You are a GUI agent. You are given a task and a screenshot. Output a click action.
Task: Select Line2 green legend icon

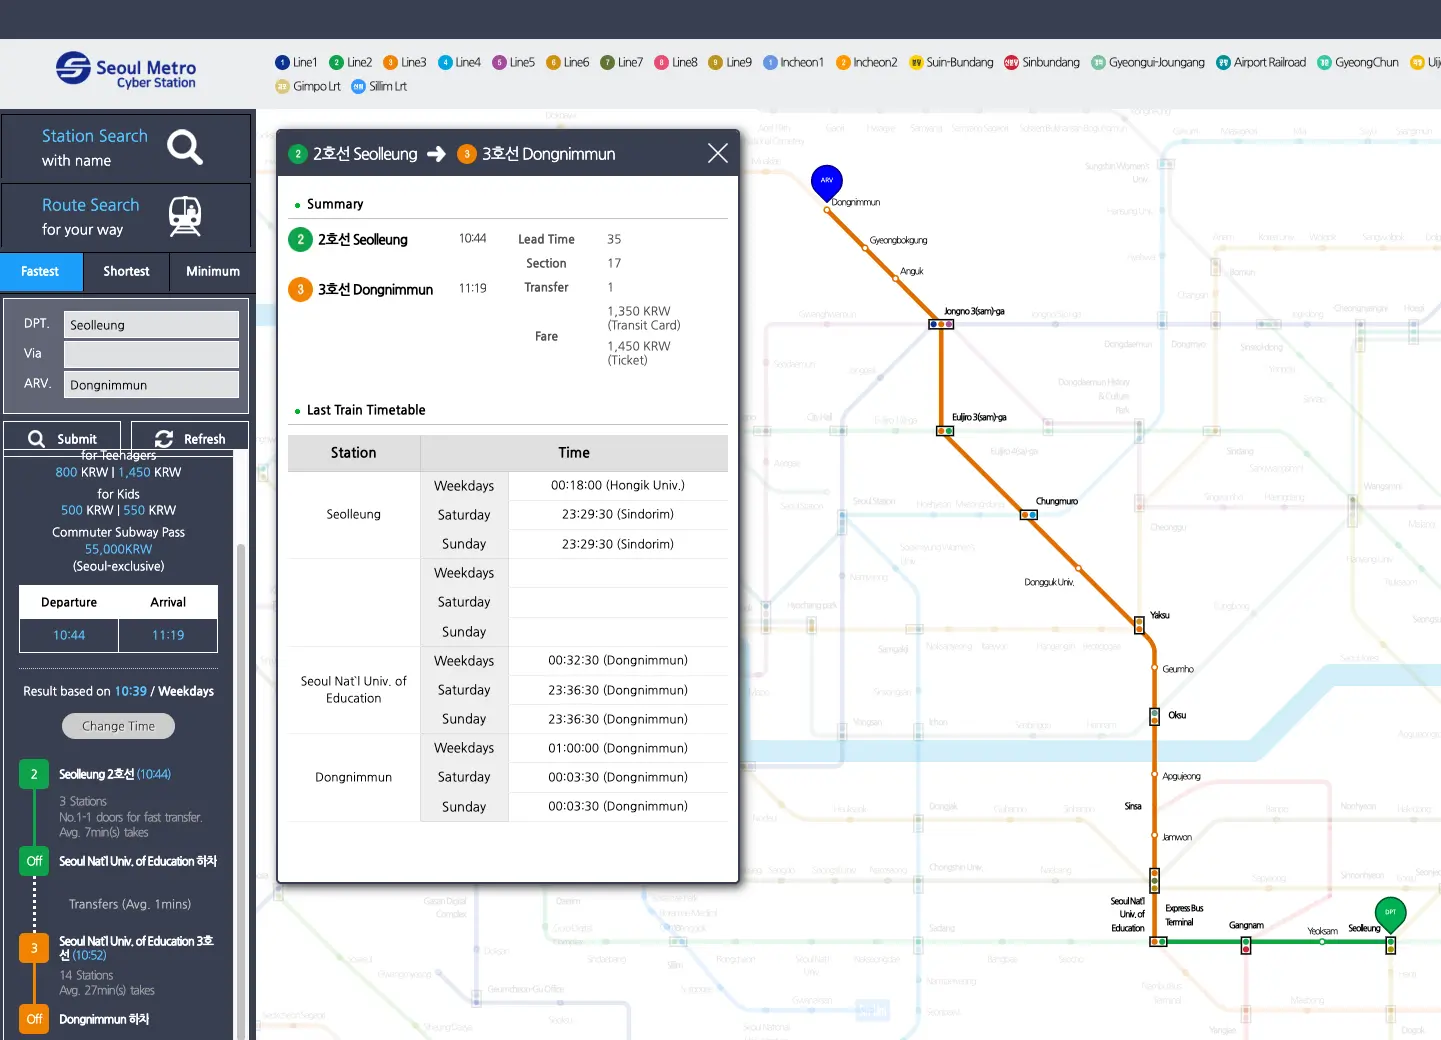[336, 62]
